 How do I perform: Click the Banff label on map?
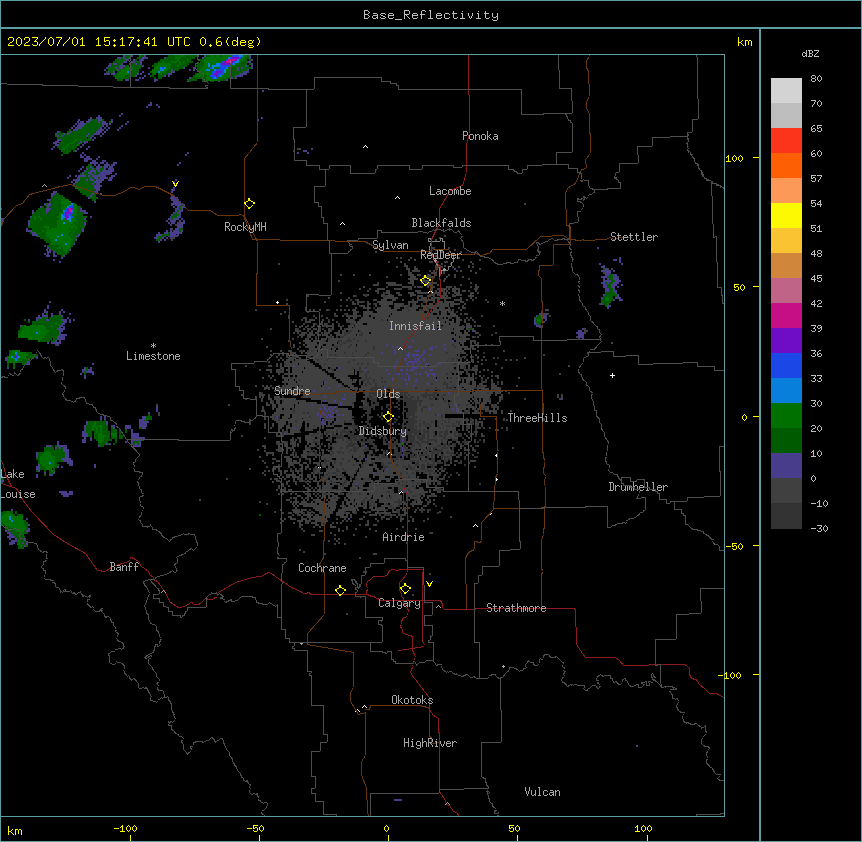pyautogui.click(x=124, y=567)
